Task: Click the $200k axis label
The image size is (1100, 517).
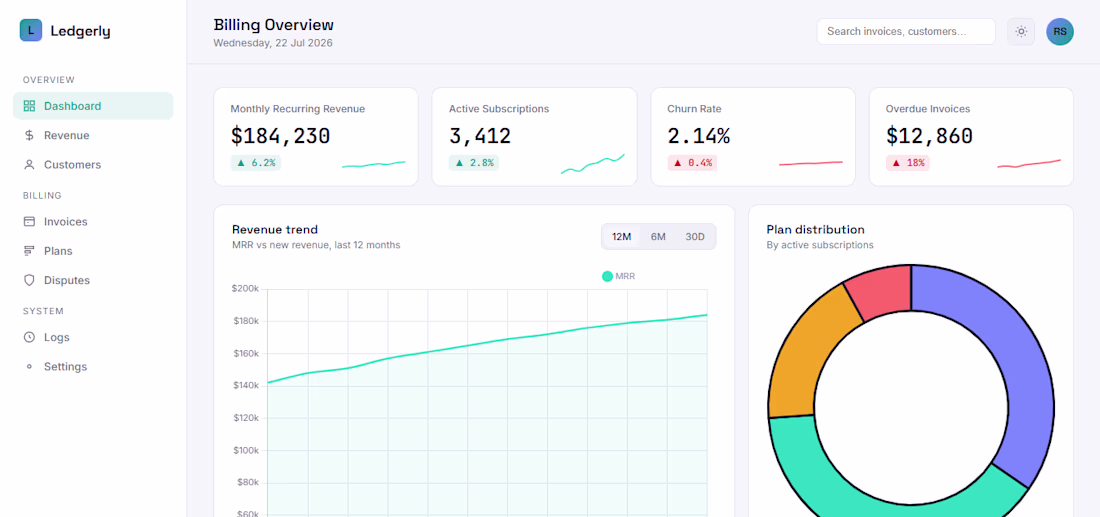Action: (x=246, y=288)
